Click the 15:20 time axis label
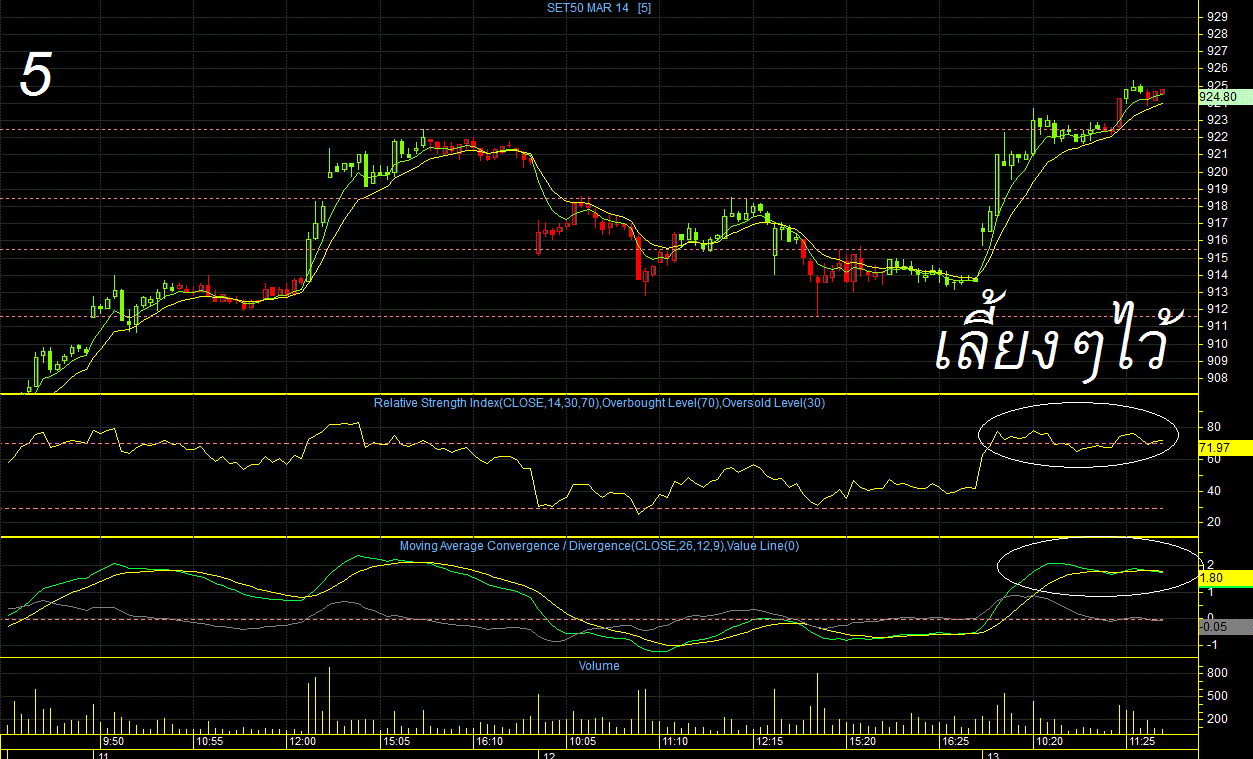Image resolution: width=1253 pixels, height=759 pixels. [862, 742]
